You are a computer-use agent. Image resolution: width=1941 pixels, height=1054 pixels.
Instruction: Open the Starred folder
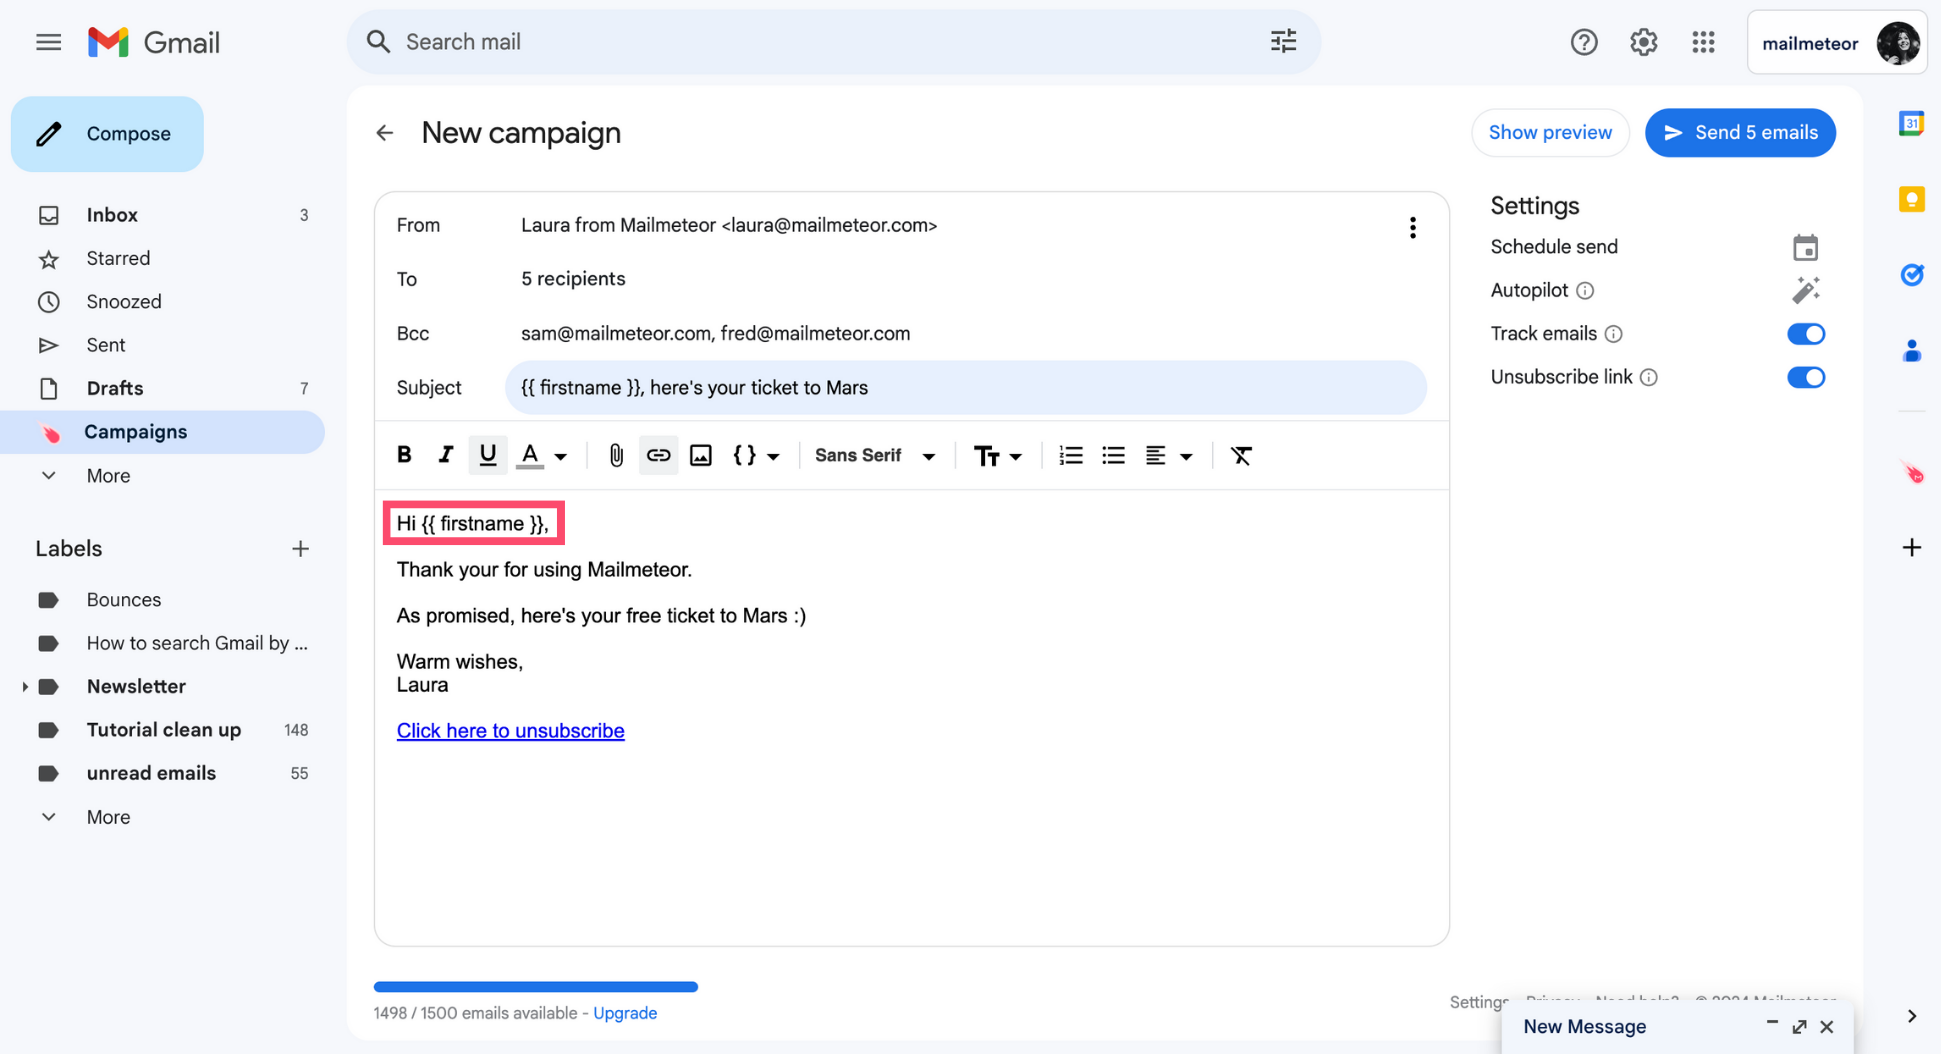[x=162, y=258]
